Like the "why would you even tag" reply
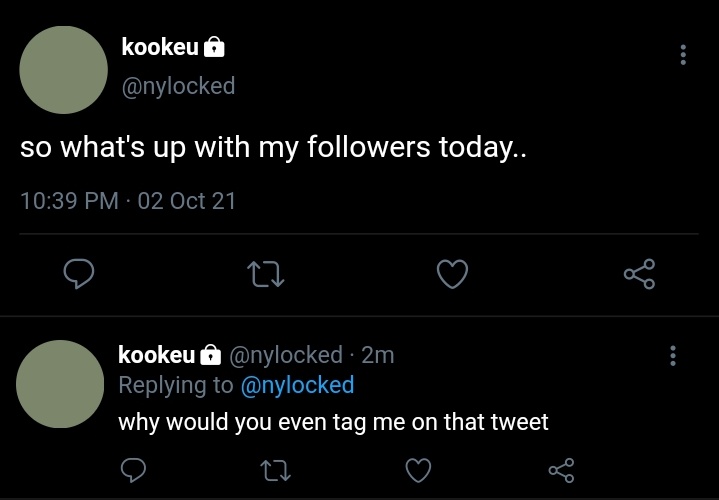 418,470
